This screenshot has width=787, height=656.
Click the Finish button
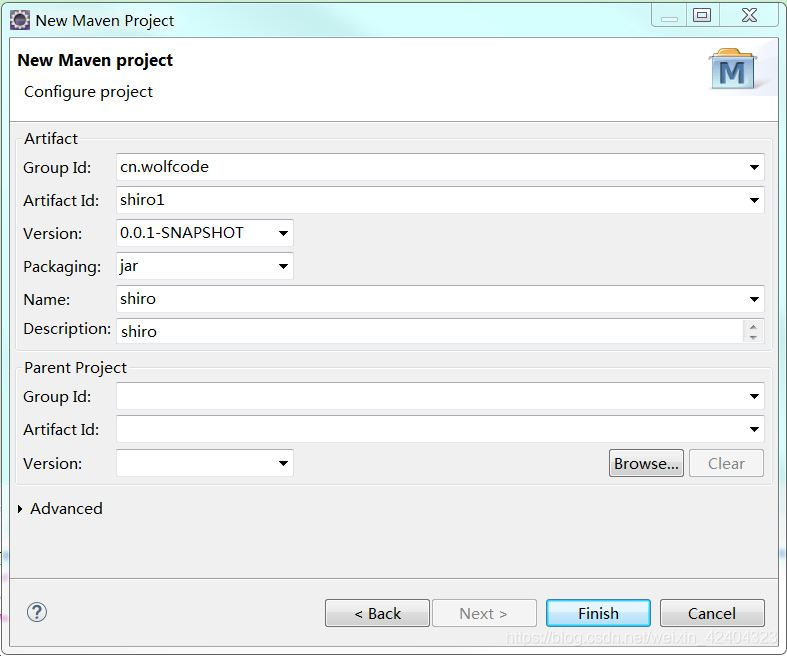click(x=598, y=613)
